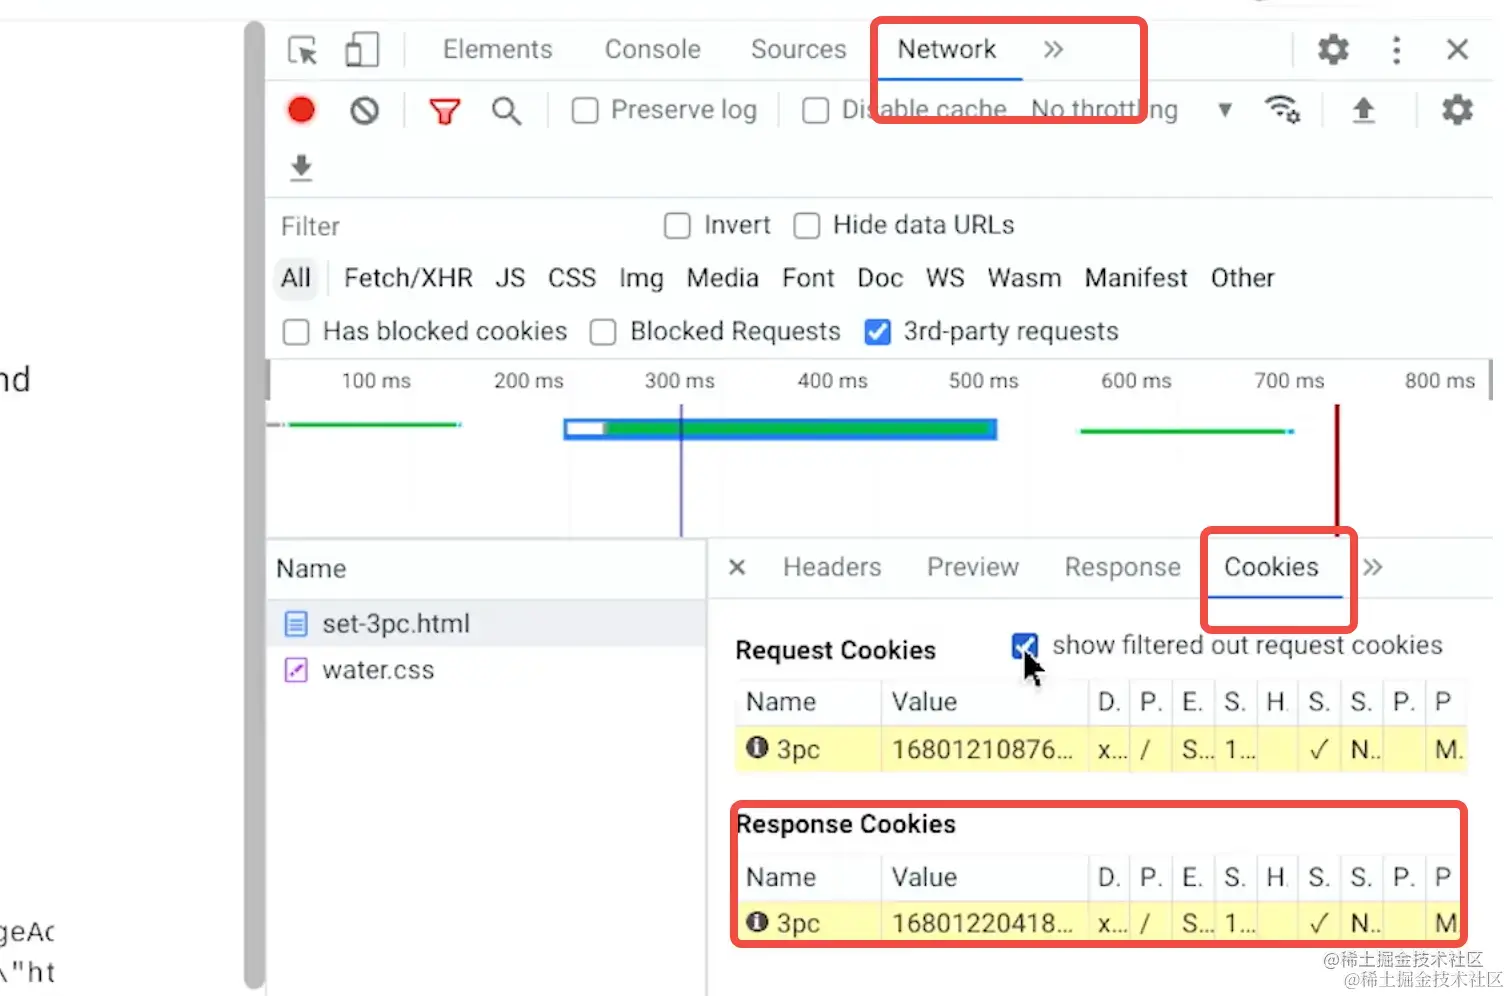The height and width of the screenshot is (996, 1510).
Task: Enable Has blocked cookies filter
Action: [x=296, y=332]
